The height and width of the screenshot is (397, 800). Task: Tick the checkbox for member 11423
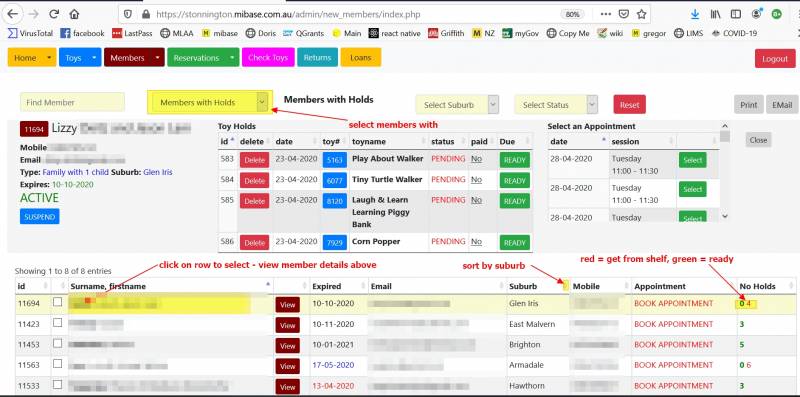pos(58,322)
